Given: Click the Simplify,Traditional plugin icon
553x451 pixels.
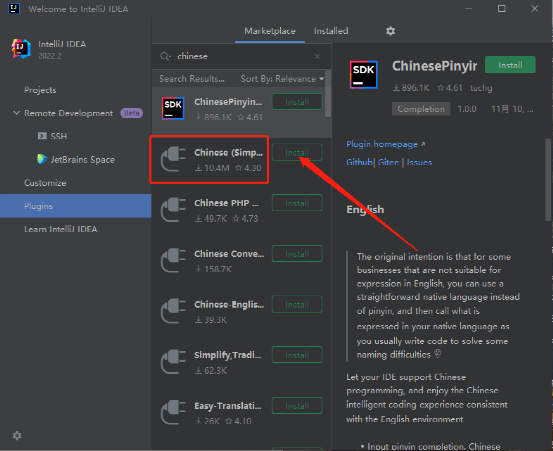Looking at the screenshot, I should point(173,362).
